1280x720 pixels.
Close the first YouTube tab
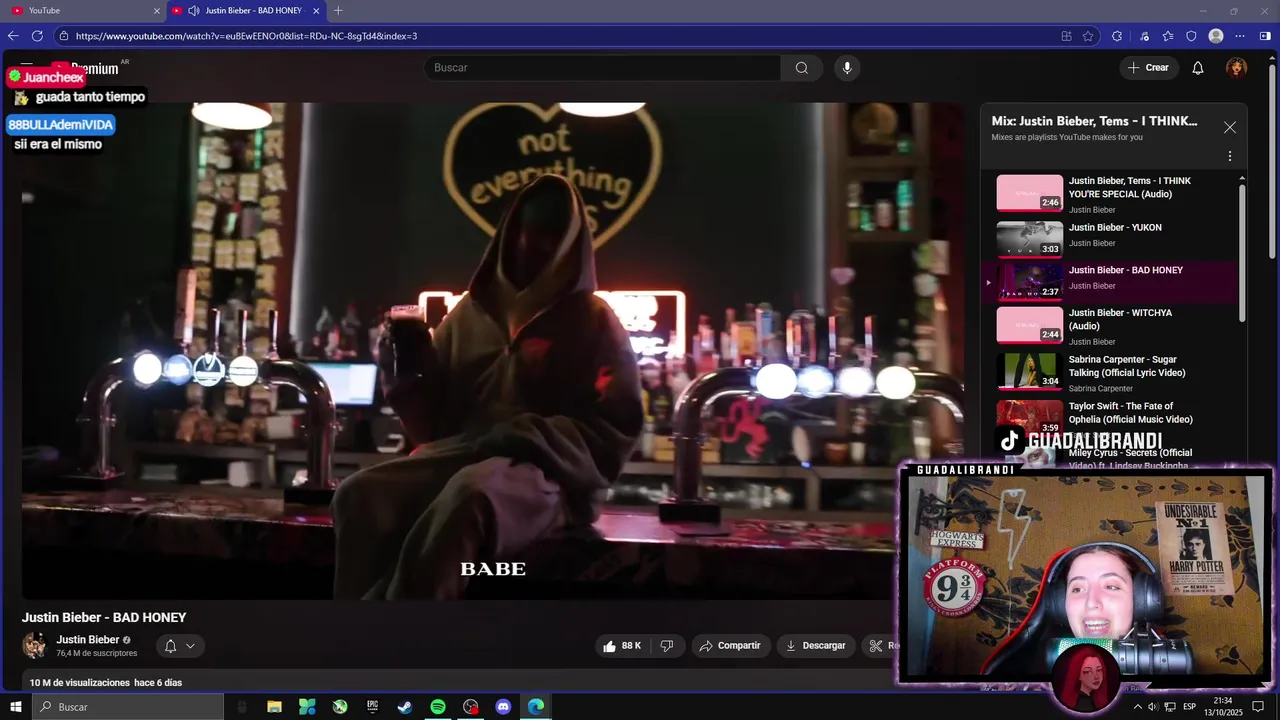click(156, 10)
